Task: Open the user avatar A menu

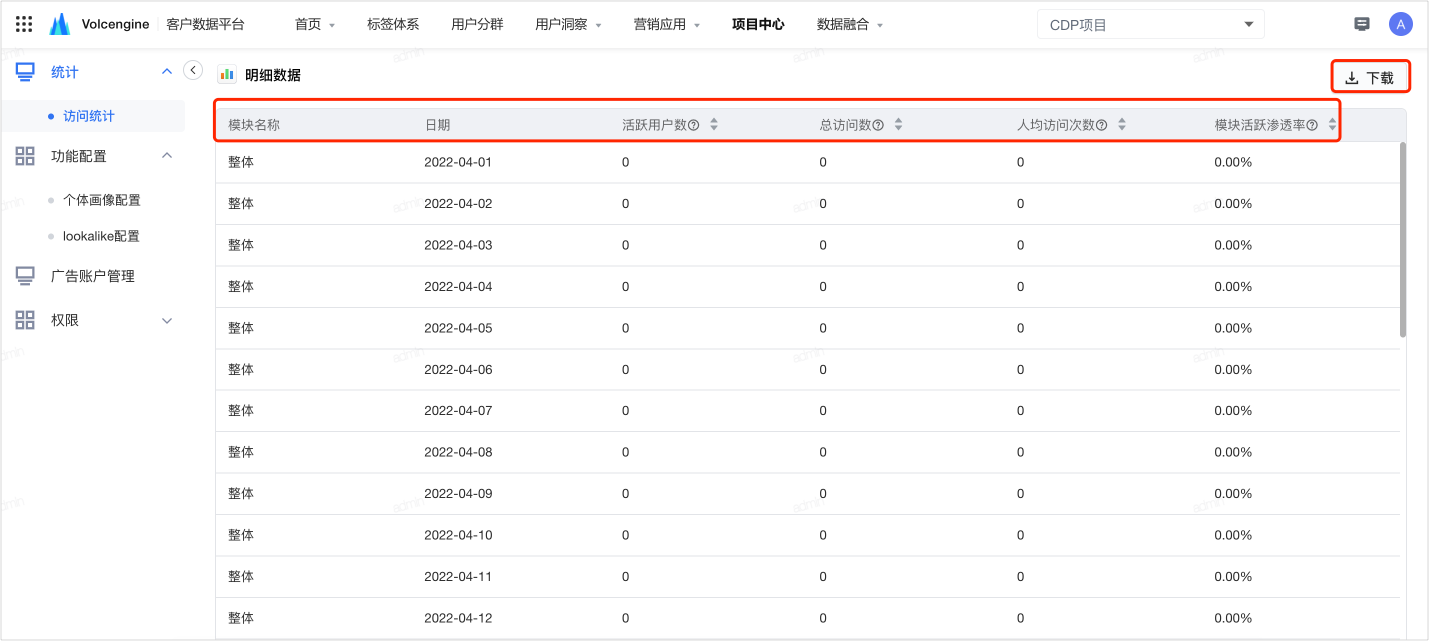Action: tap(1400, 24)
